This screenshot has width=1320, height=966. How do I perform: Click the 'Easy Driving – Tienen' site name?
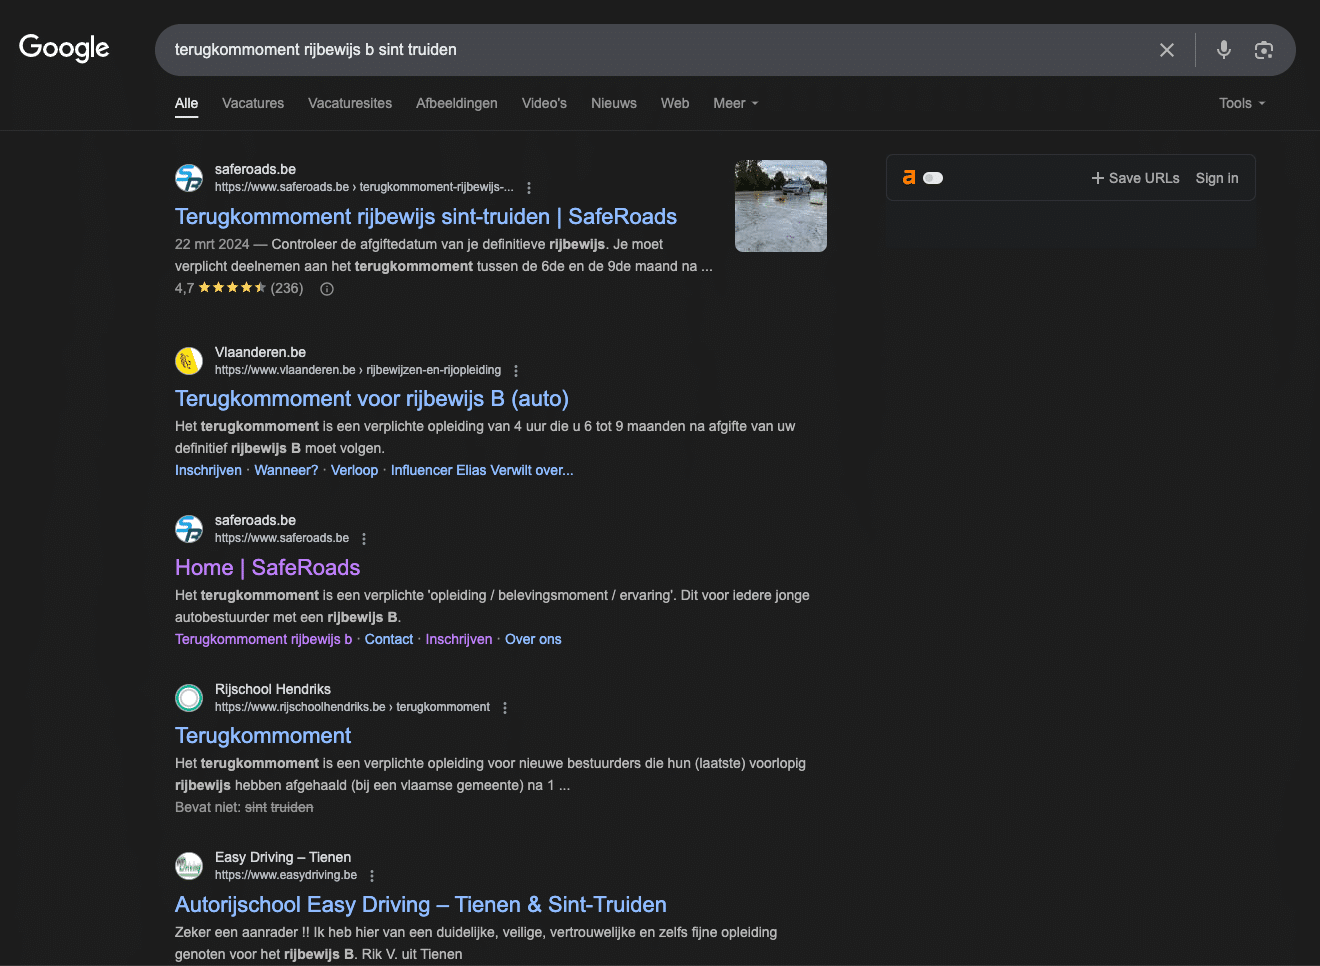pyautogui.click(x=283, y=857)
